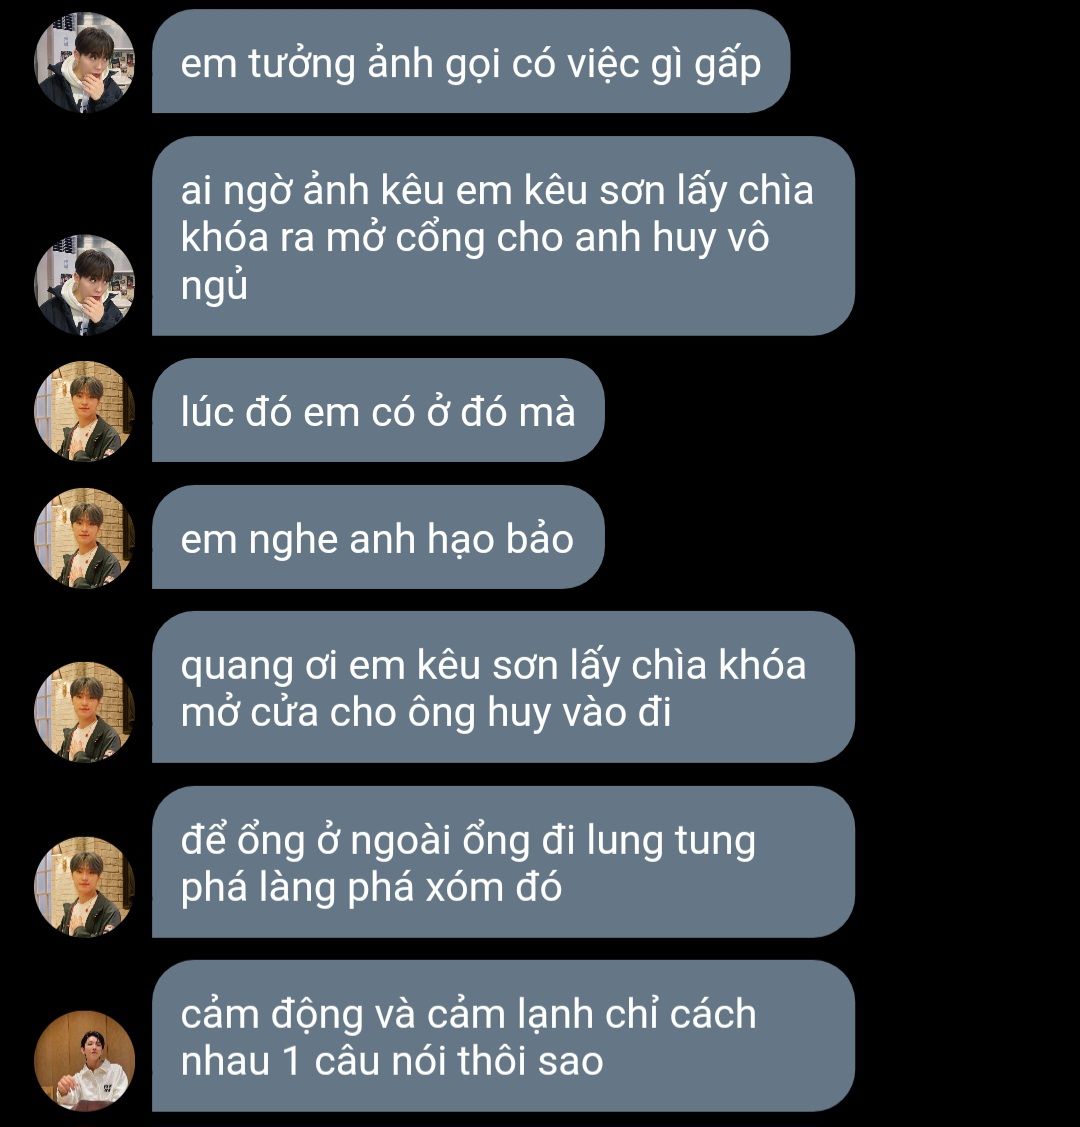Open white-shirt avatar beside 'cảm động và cảm lạnh'
The height and width of the screenshot is (1127, 1080).
click(85, 1061)
